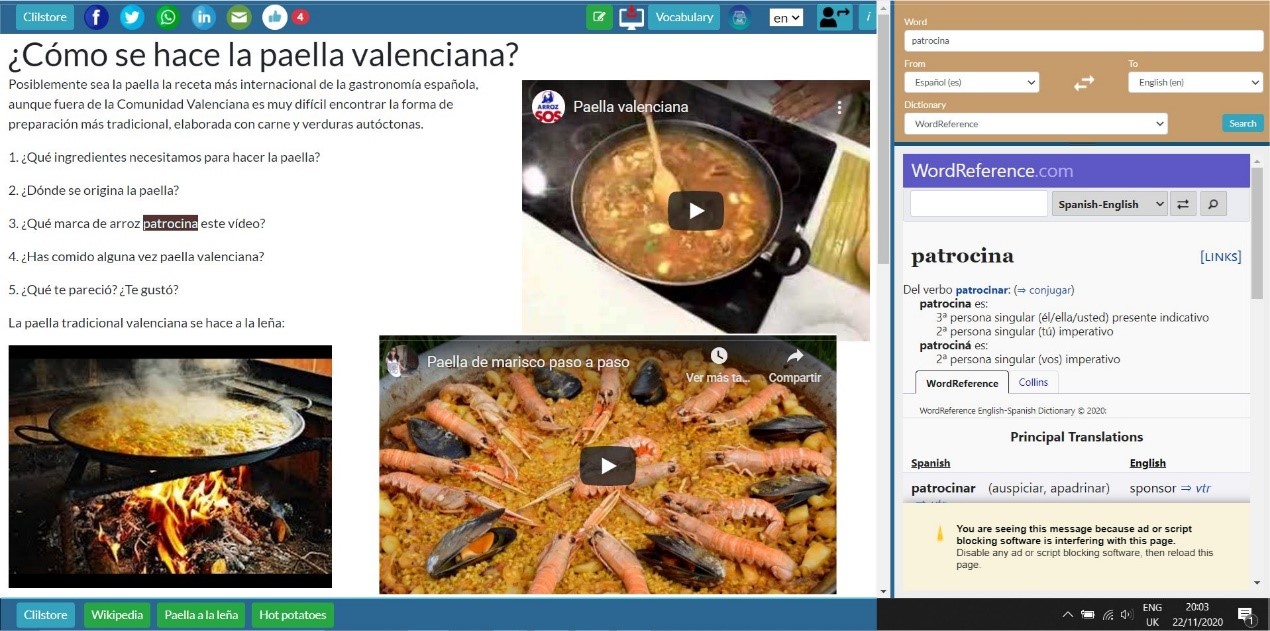
Task: Click the Twitter share icon
Action: pyautogui.click(x=132, y=17)
